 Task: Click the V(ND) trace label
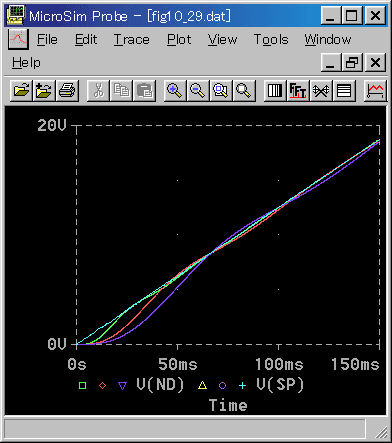pyautogui.click(x=160, y=385)
